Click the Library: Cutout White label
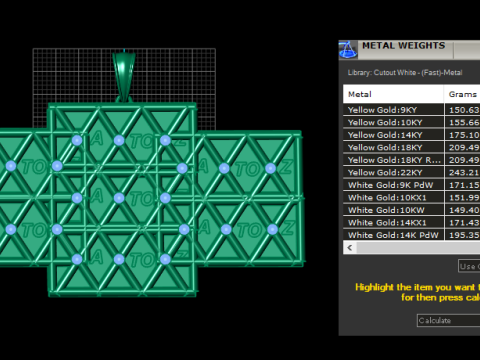The image size is (480, 360). point(405,72)
